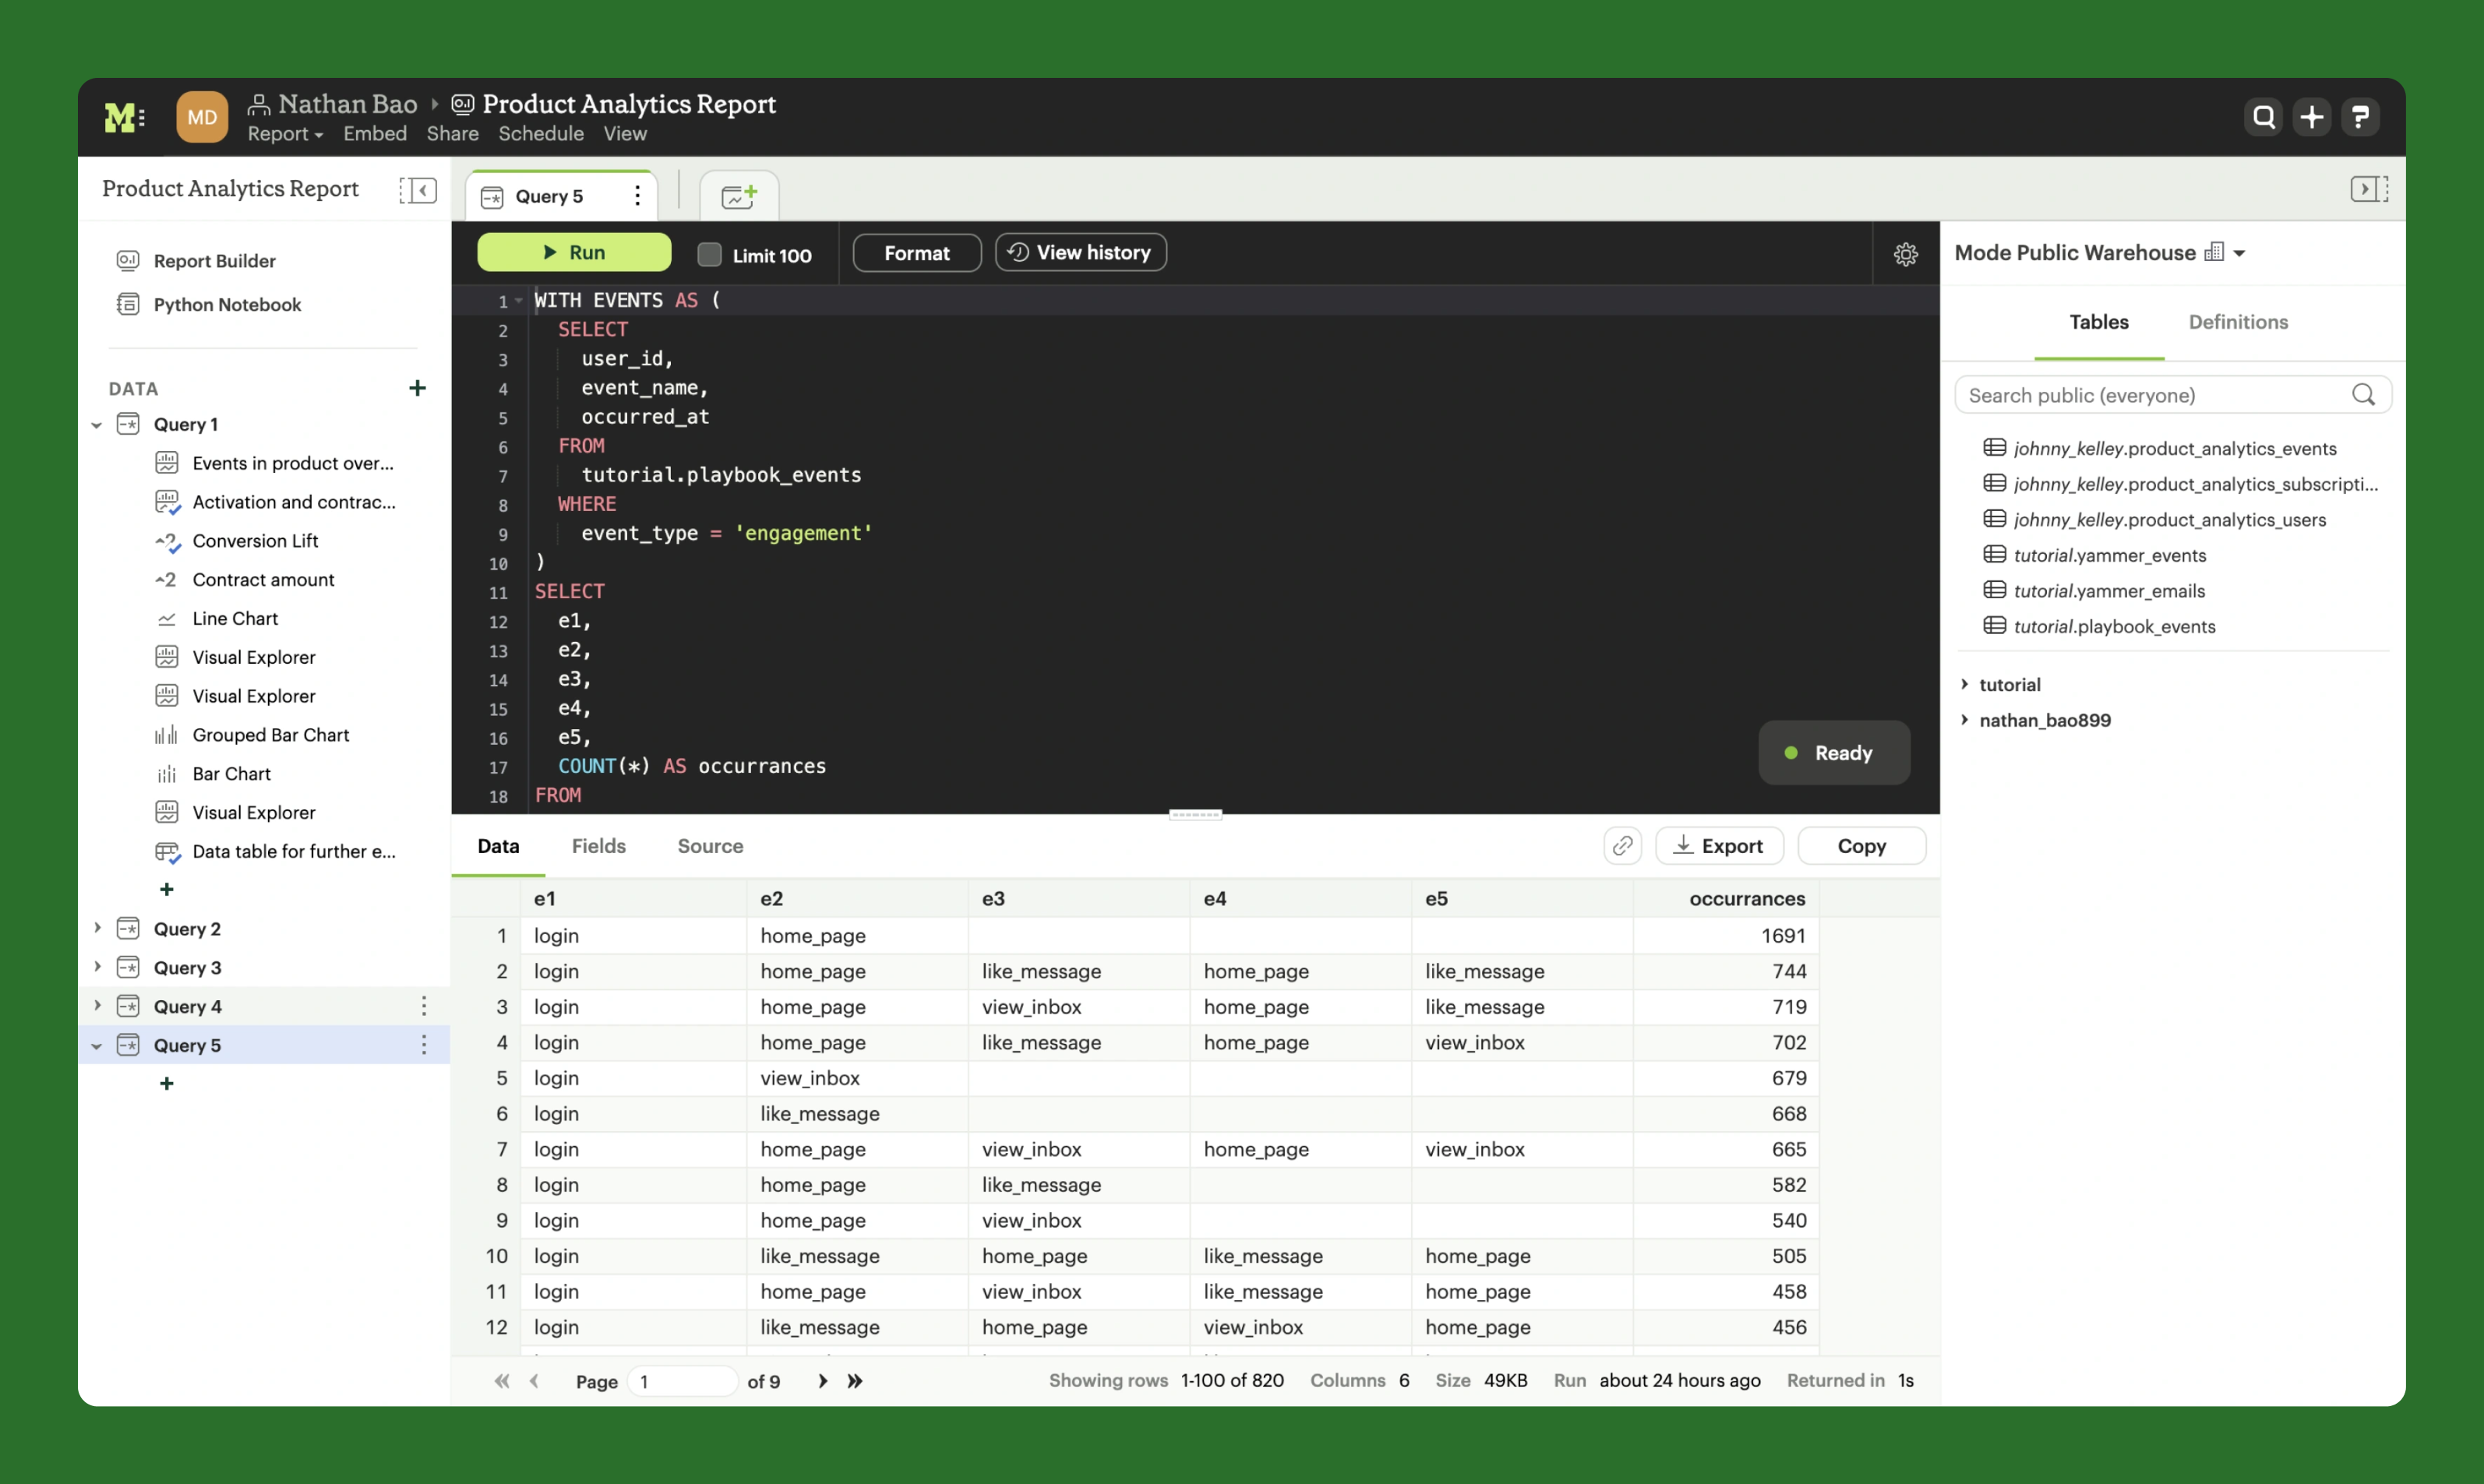
Task: Open Mode Public Warehouse dropdown
Action: tap(2240, 253)
